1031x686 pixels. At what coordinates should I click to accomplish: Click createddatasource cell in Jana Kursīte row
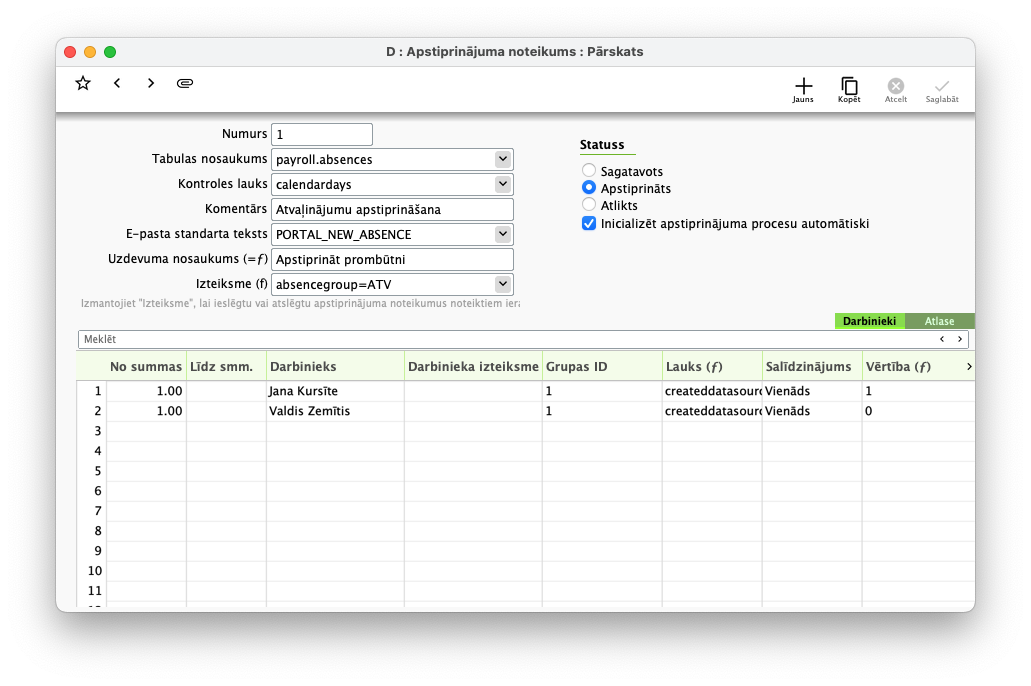coord(712,391)
